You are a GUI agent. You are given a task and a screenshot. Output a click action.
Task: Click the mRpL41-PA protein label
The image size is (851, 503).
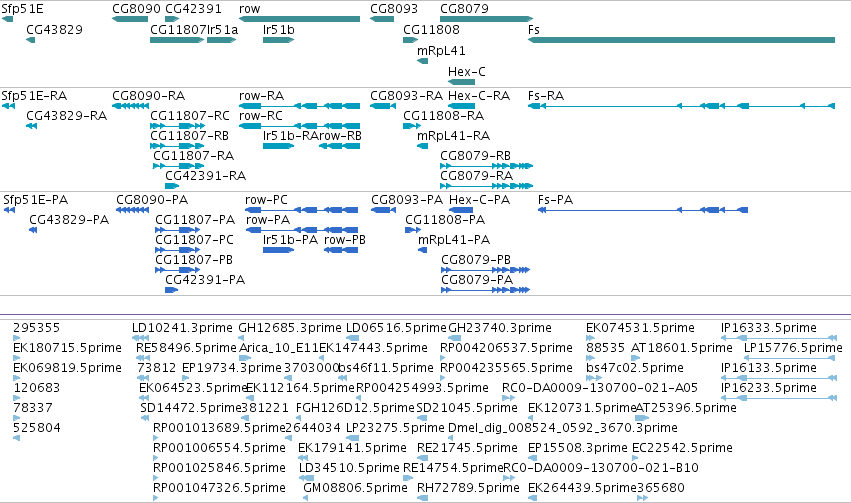(x=454, y=240)
